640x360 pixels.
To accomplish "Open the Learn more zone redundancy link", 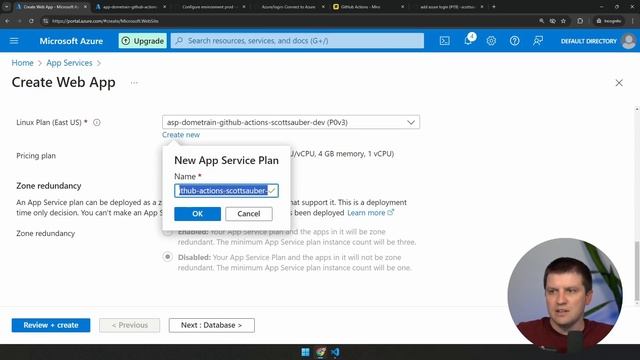I will click(x=370, y=213).
